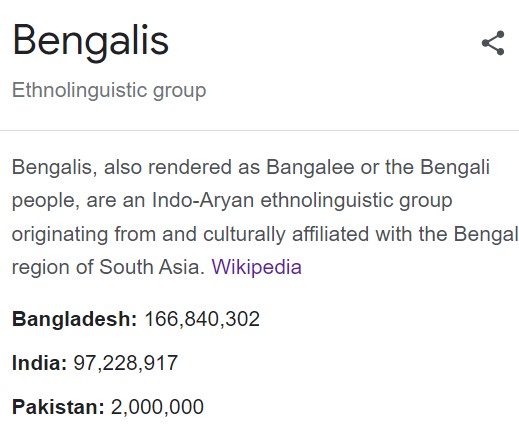Click the share icon

point(493,43)
